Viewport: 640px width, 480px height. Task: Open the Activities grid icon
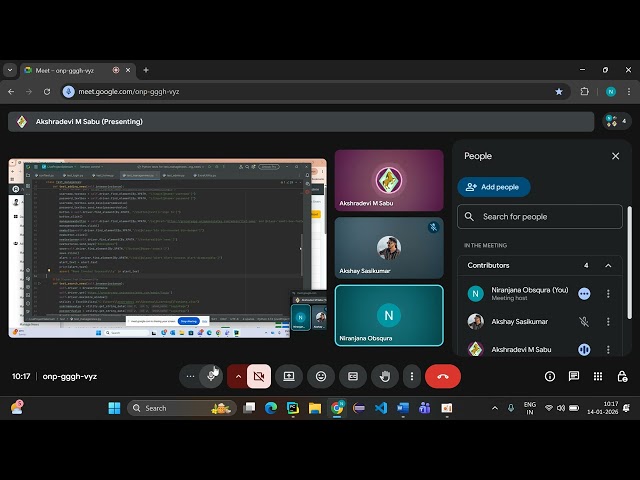click(x=598, y=376)
